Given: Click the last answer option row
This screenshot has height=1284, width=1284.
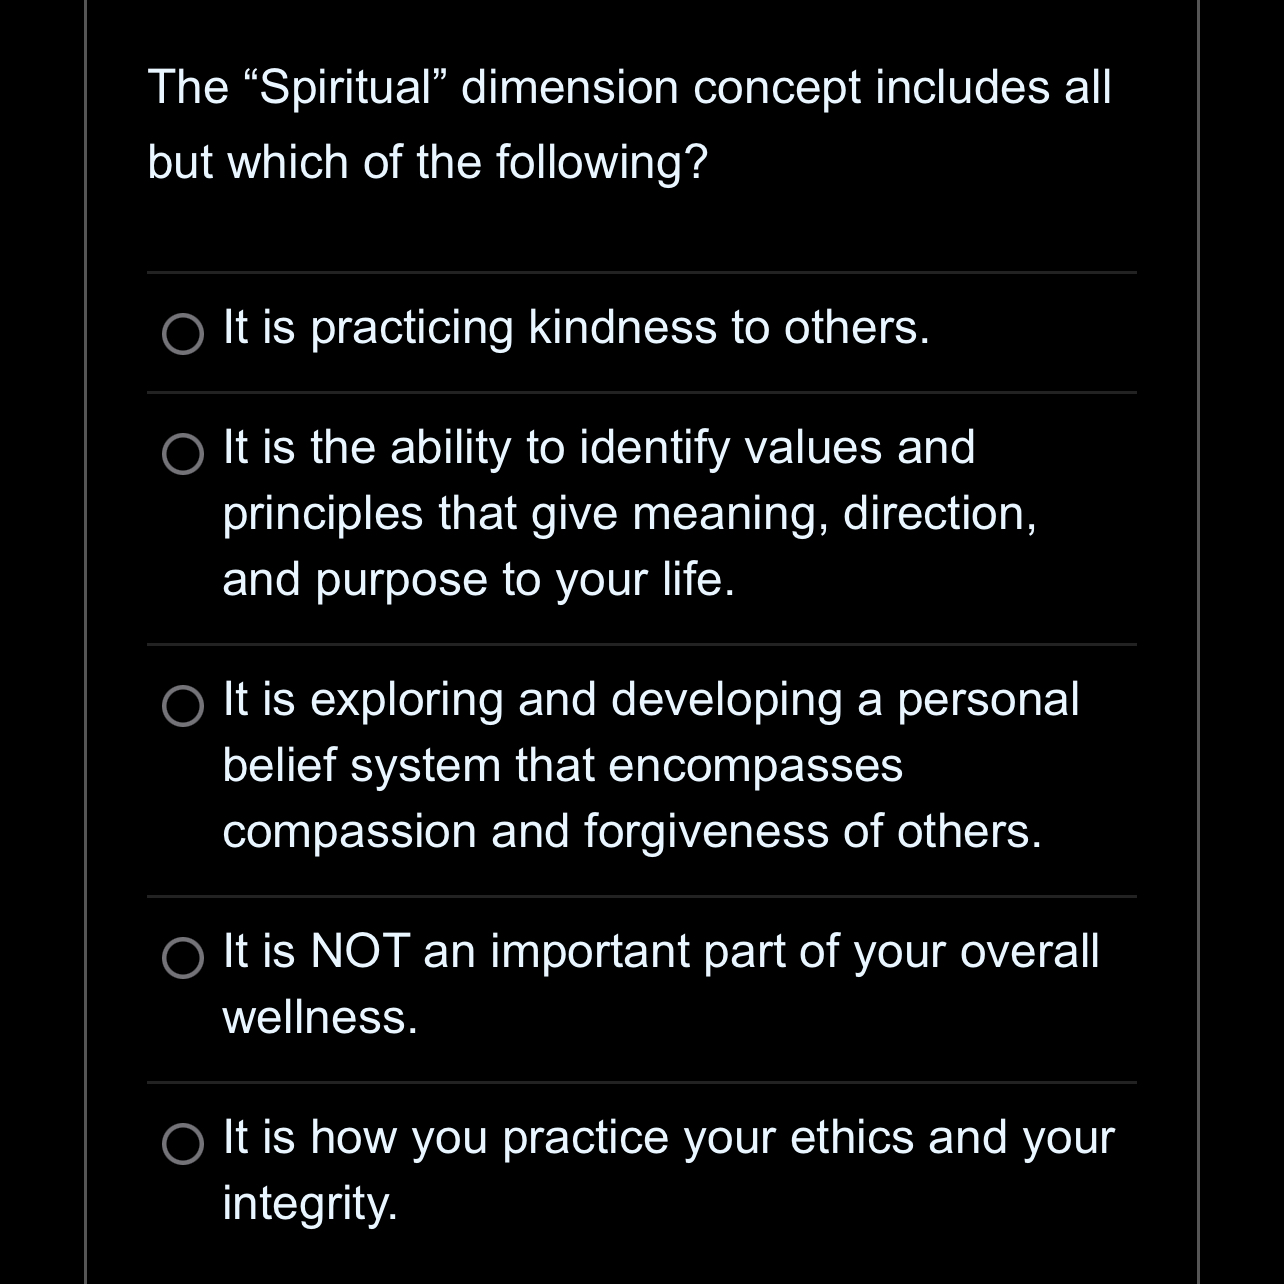Looking at the screenshot, I should [x=640, y=1170].
